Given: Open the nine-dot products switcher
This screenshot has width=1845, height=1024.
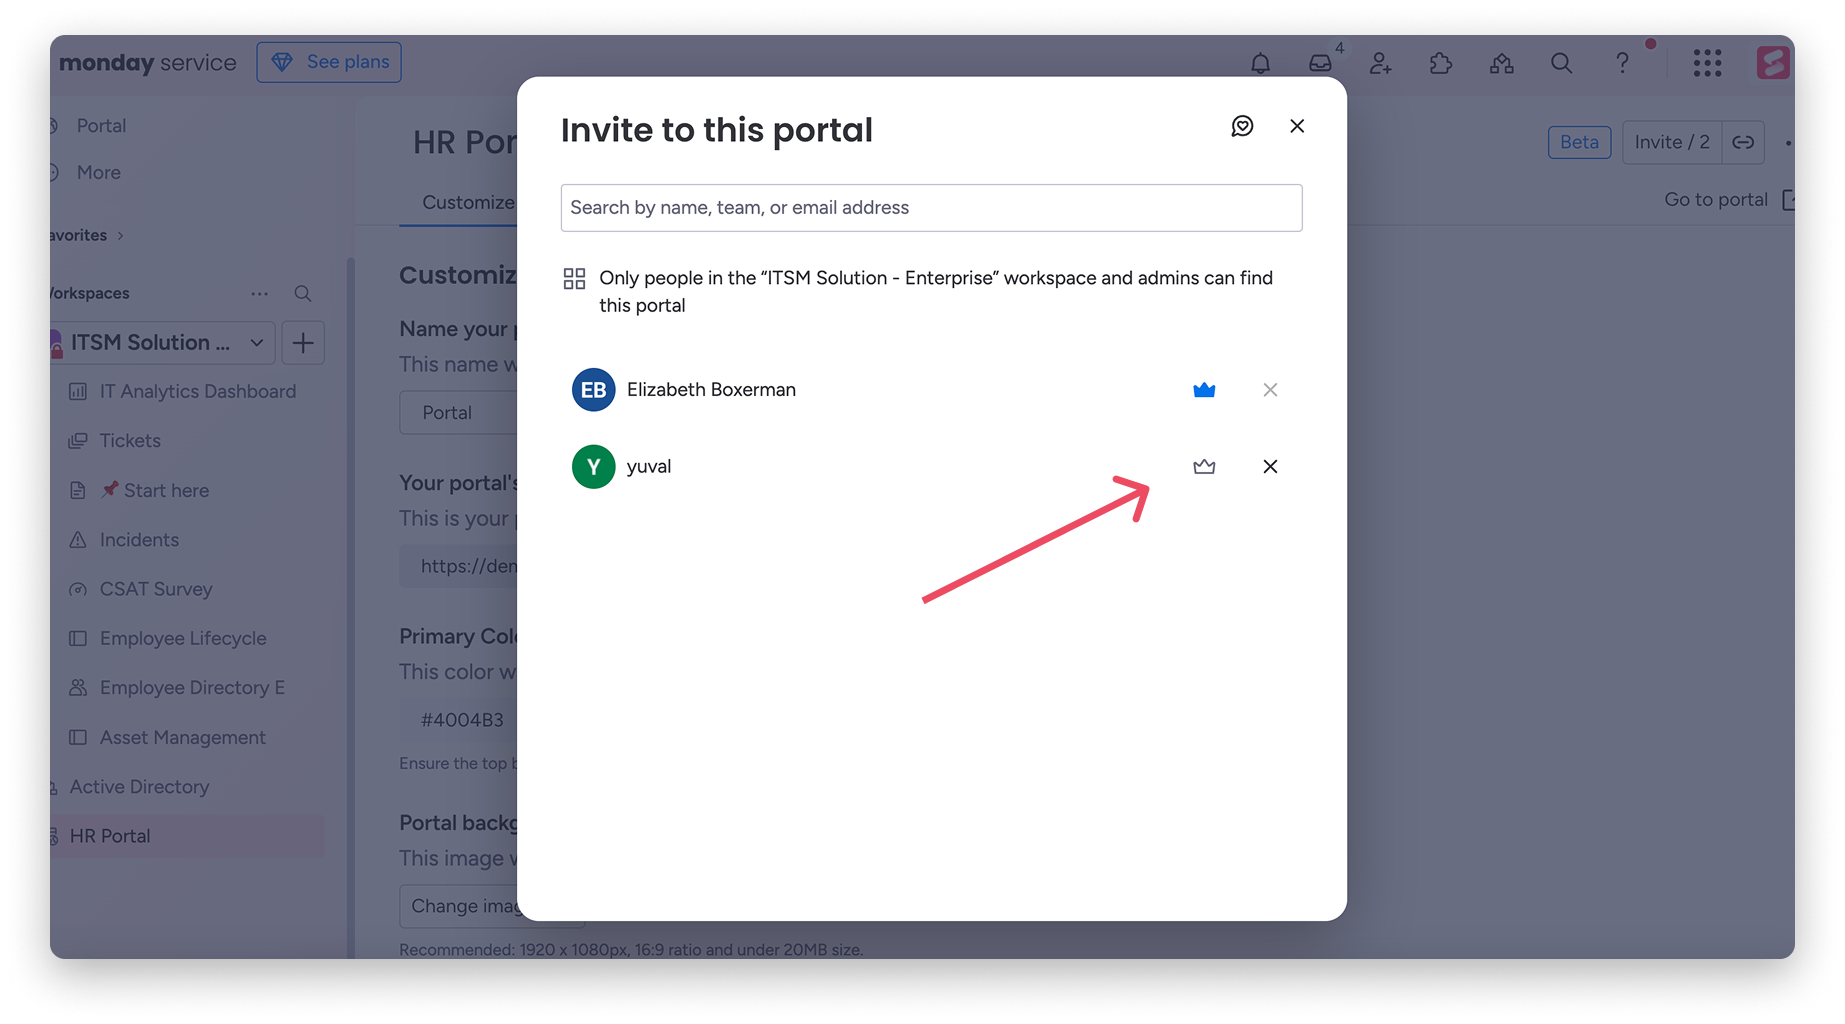Looking at the screenshot, I should pos(1707,63).
